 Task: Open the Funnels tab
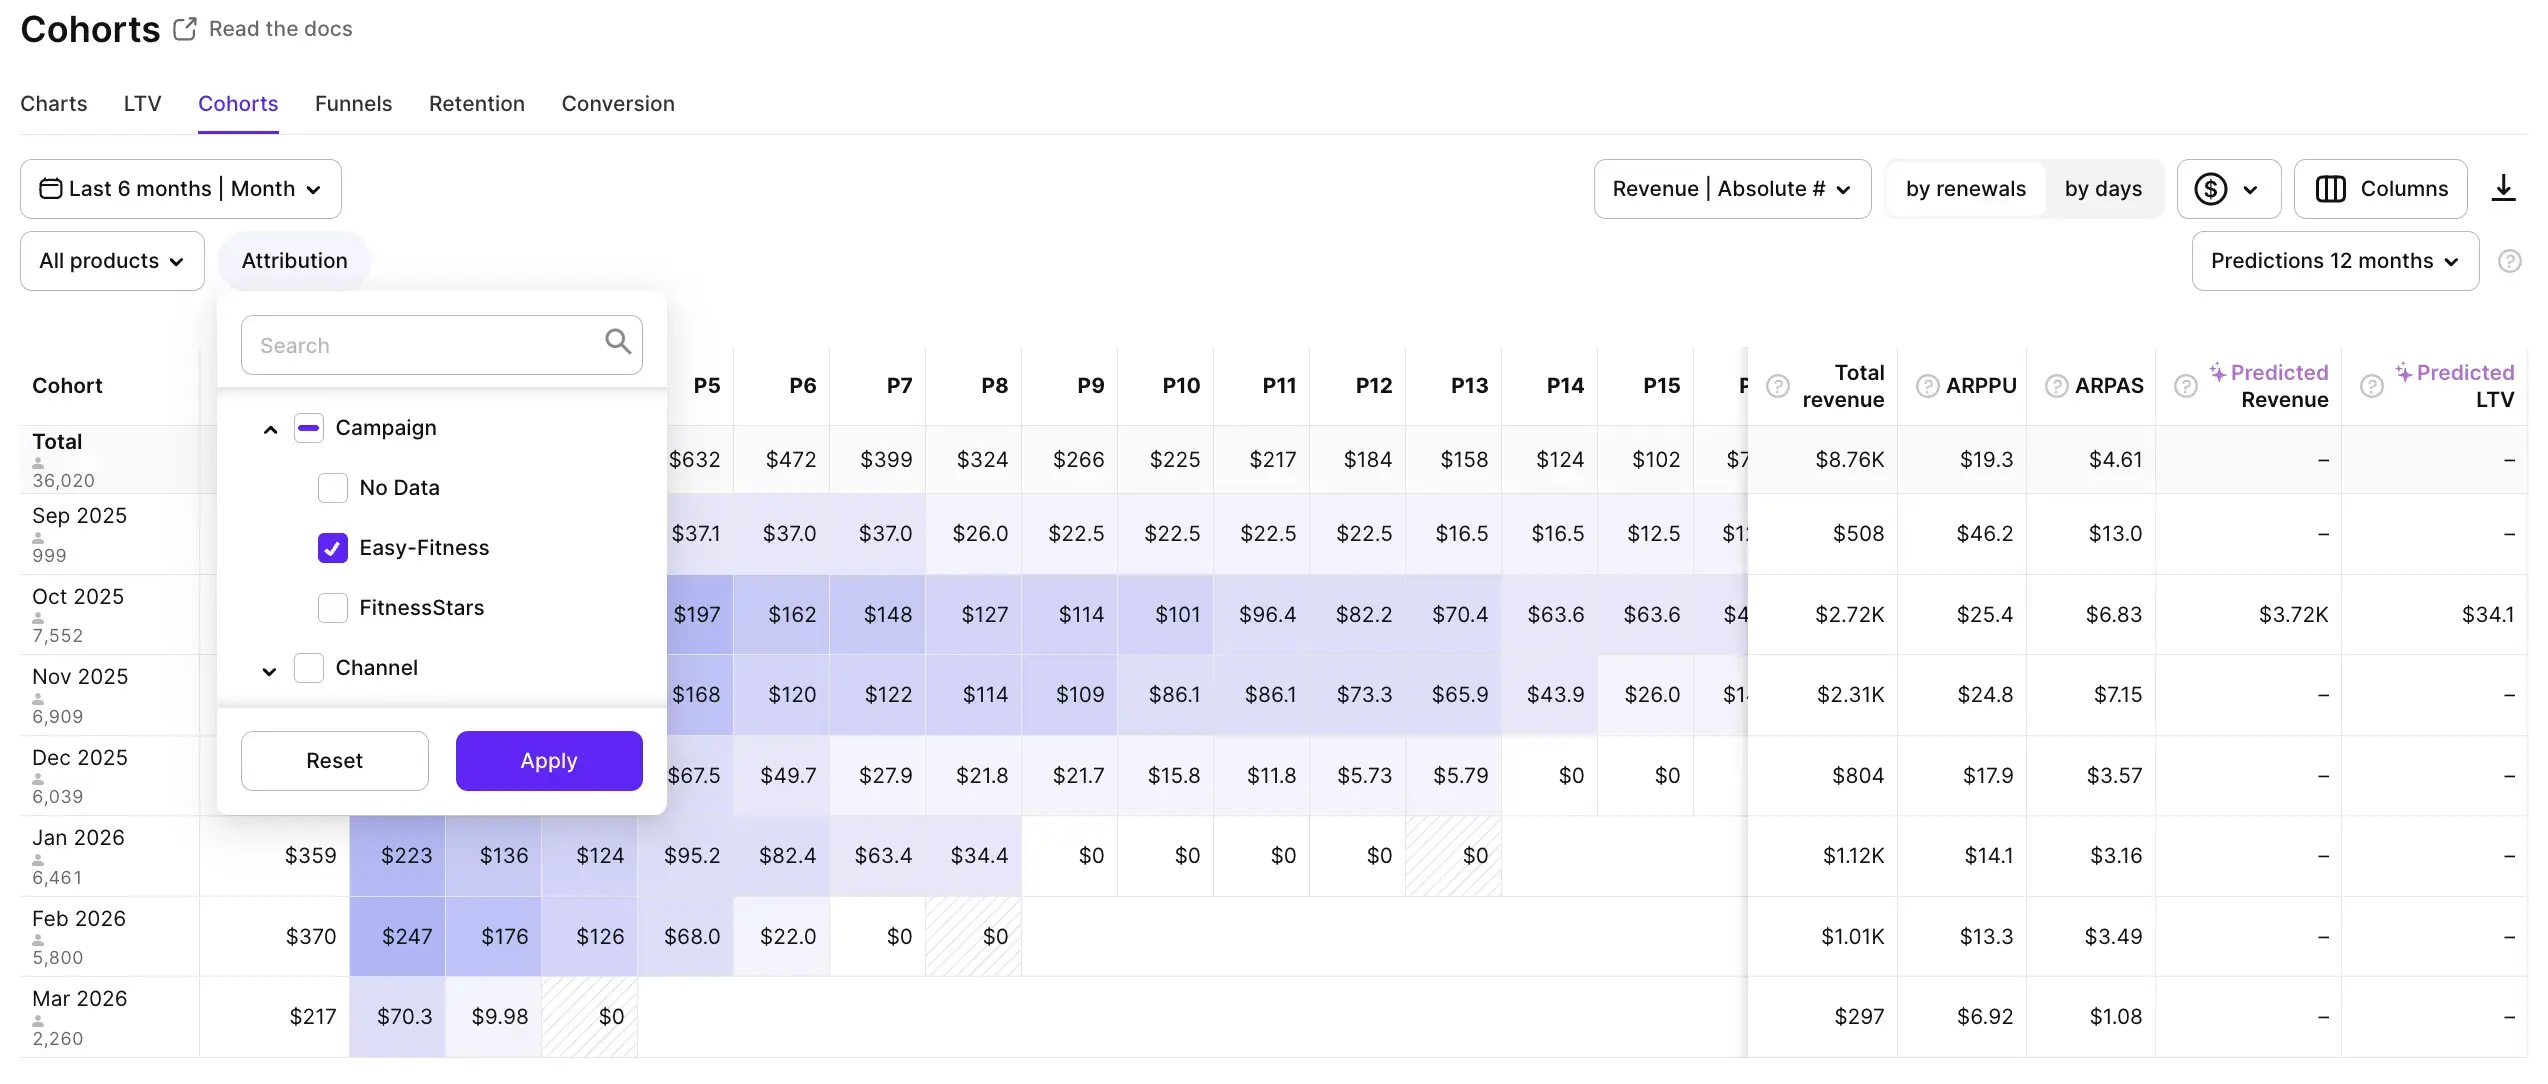pos(353,104)
